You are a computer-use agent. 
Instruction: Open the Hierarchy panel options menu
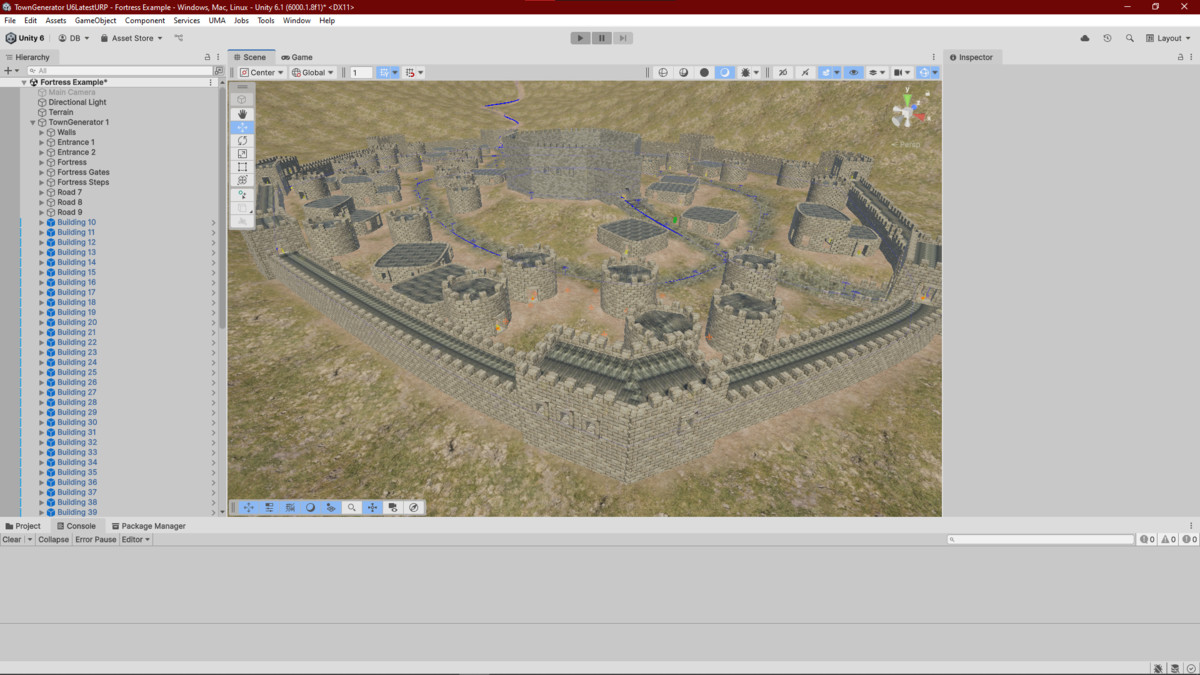(x=218, y=57)
